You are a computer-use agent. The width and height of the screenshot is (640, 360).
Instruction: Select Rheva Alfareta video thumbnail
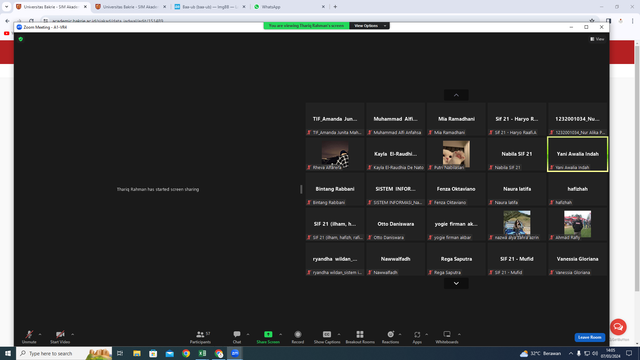335,154
